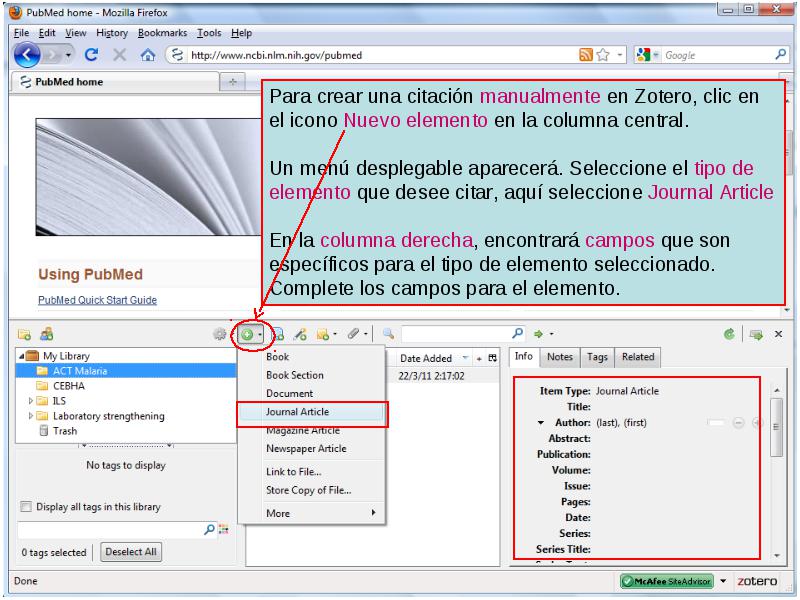Expand the ILS collection

point(31,401)
